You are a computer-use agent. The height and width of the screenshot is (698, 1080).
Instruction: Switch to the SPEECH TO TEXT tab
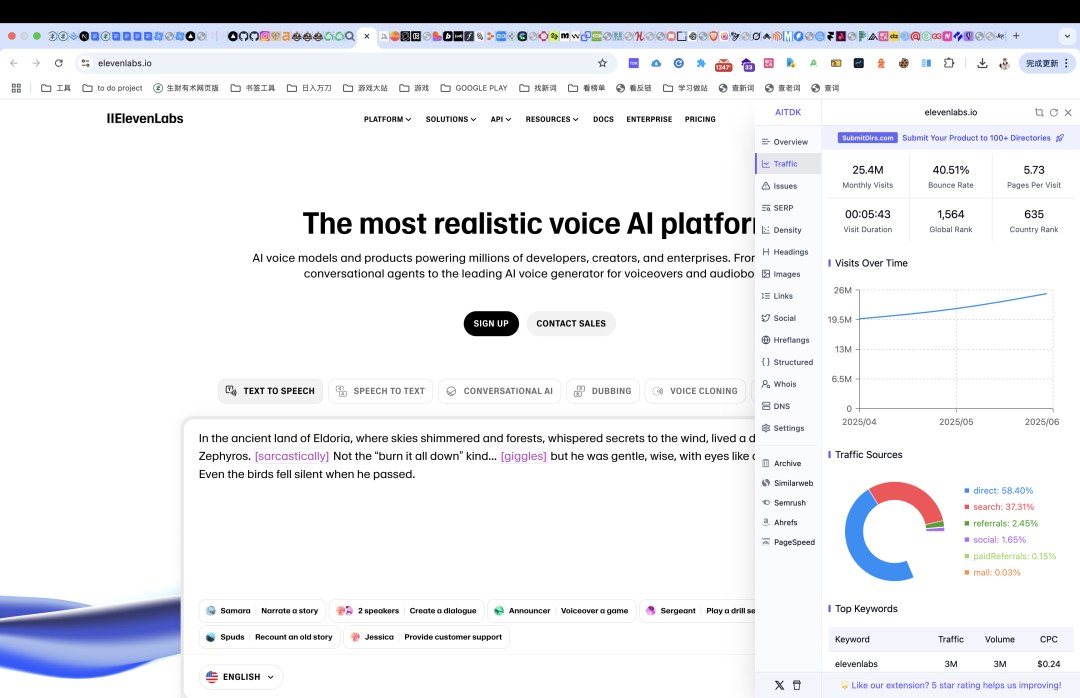(380, 391)
